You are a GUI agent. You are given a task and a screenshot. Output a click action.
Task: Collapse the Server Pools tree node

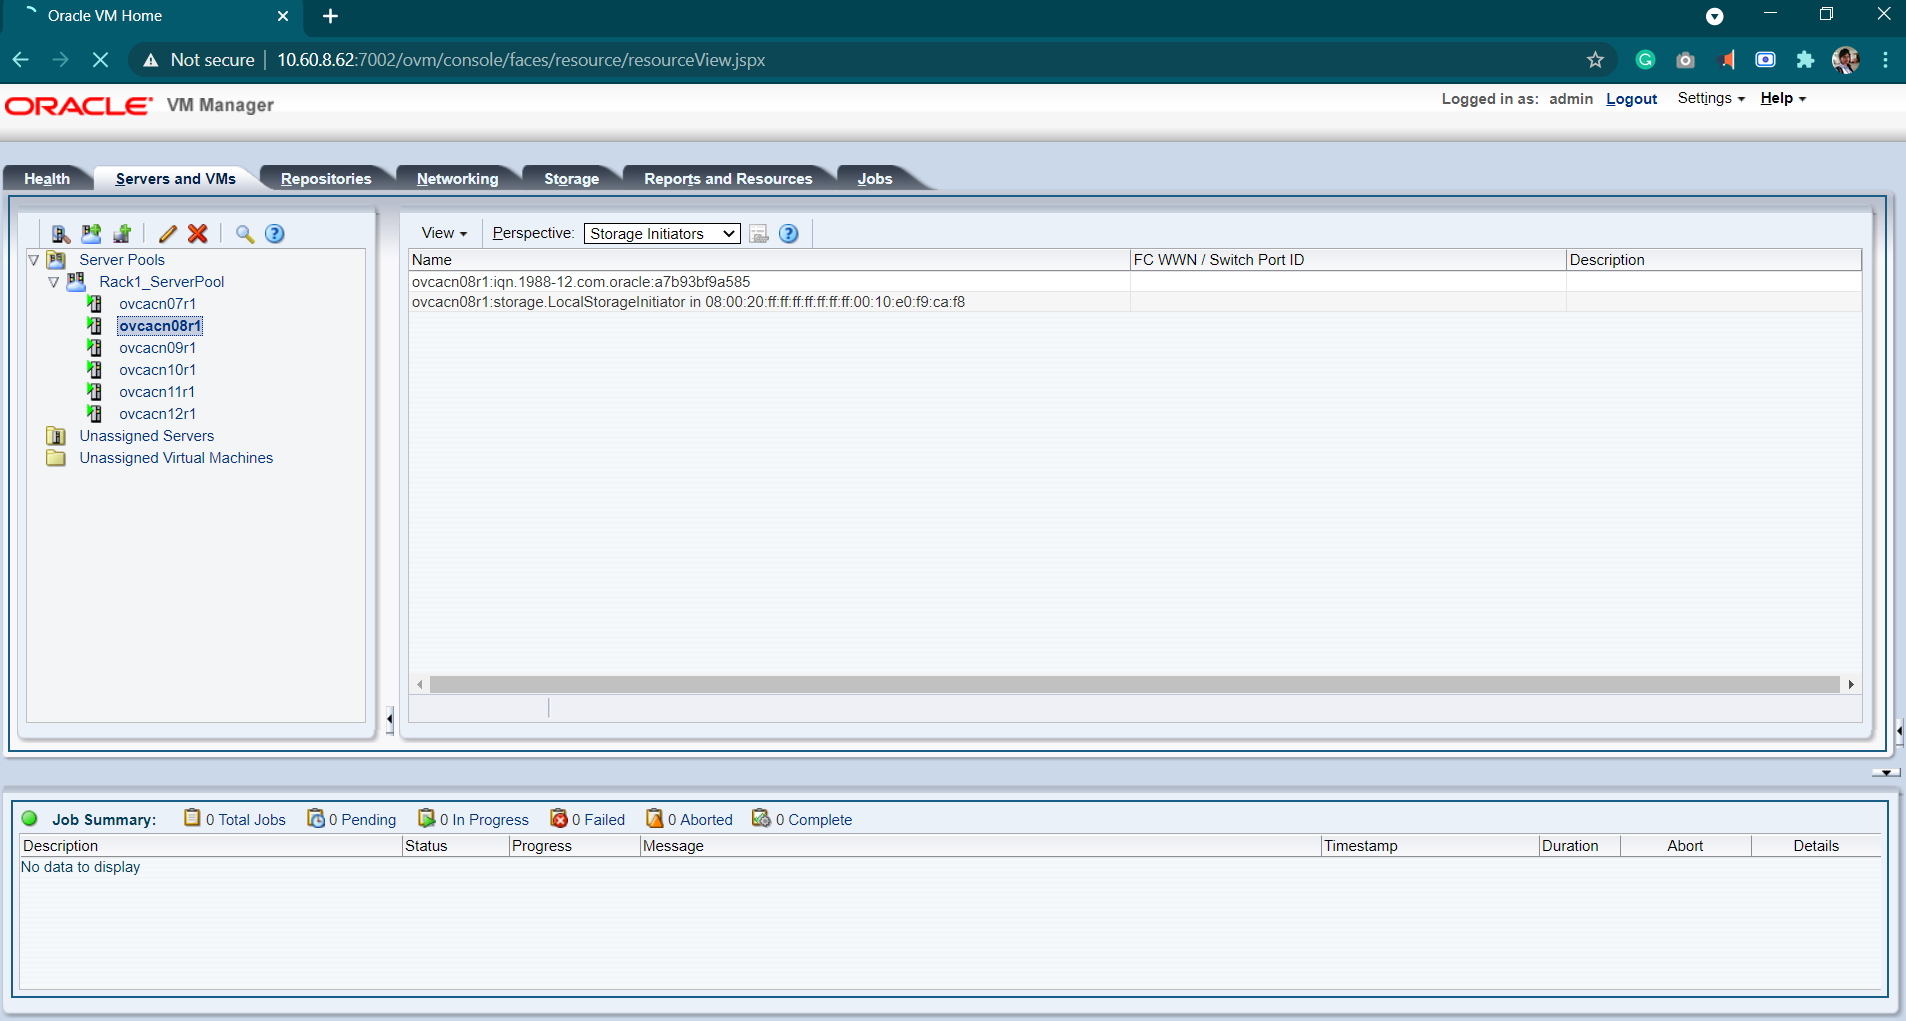point(33,260)
